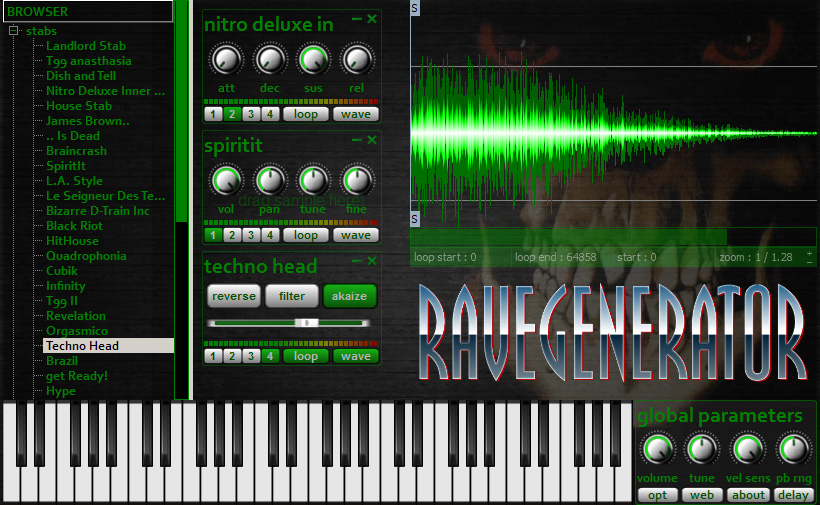This screenshot has width=820, height=505.
Task: Toggle filter in techno head panel
Action: coord(292,296)
